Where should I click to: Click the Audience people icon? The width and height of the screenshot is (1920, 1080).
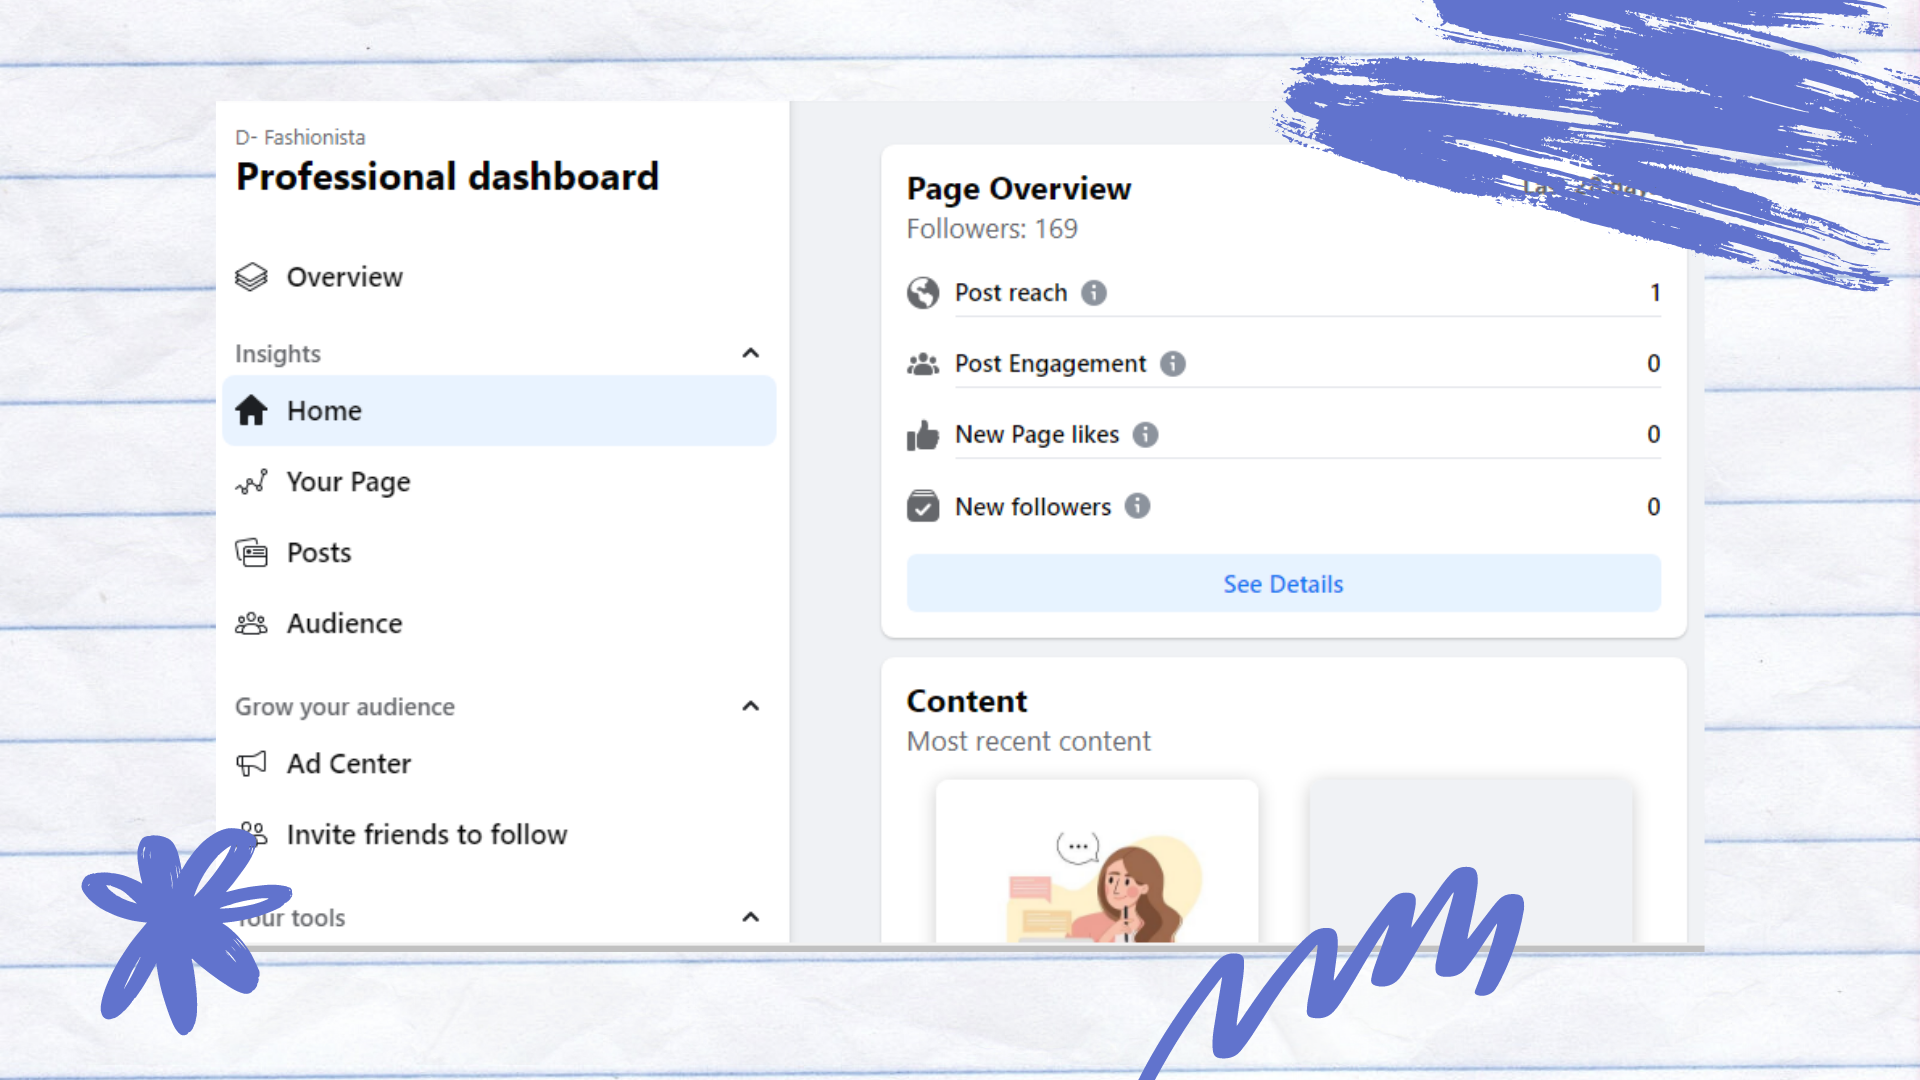point(251,624)
